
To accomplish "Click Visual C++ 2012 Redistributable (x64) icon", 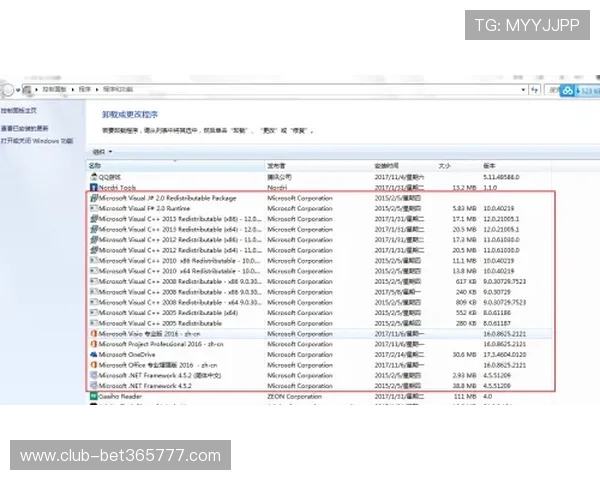I will click(x=94, y=250).
